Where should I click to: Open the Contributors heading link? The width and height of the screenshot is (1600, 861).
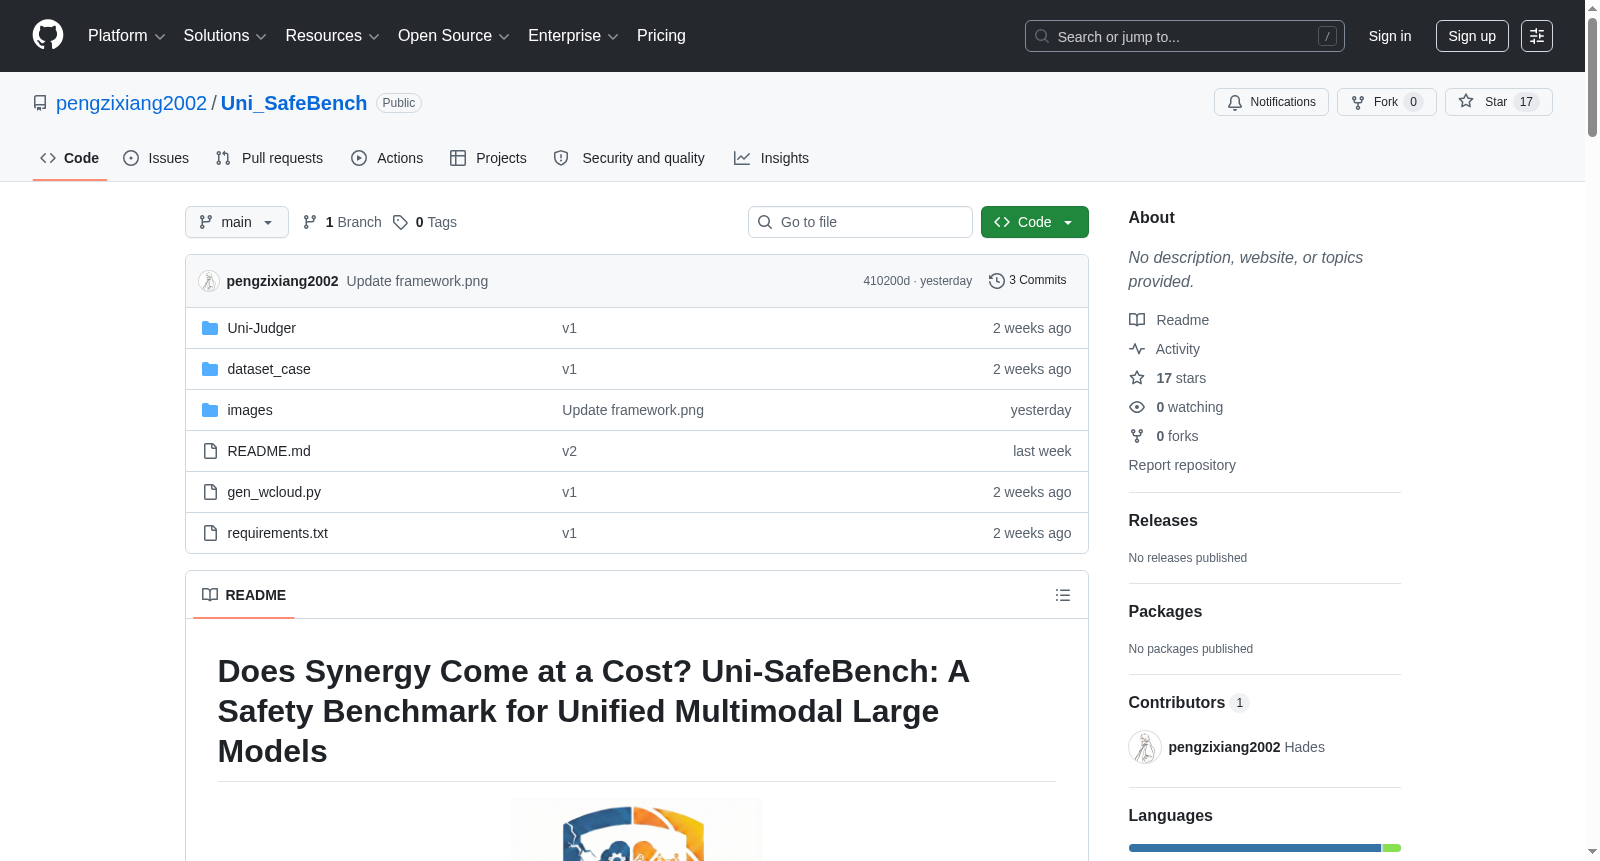click(x=1189, y=702)
